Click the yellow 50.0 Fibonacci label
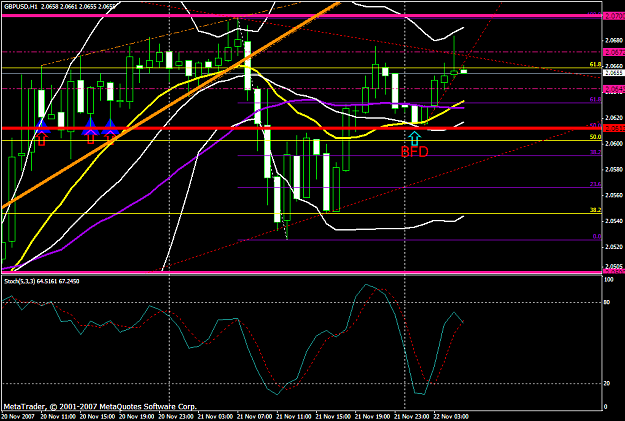625x421 pixels. click(x=595, y=137)
